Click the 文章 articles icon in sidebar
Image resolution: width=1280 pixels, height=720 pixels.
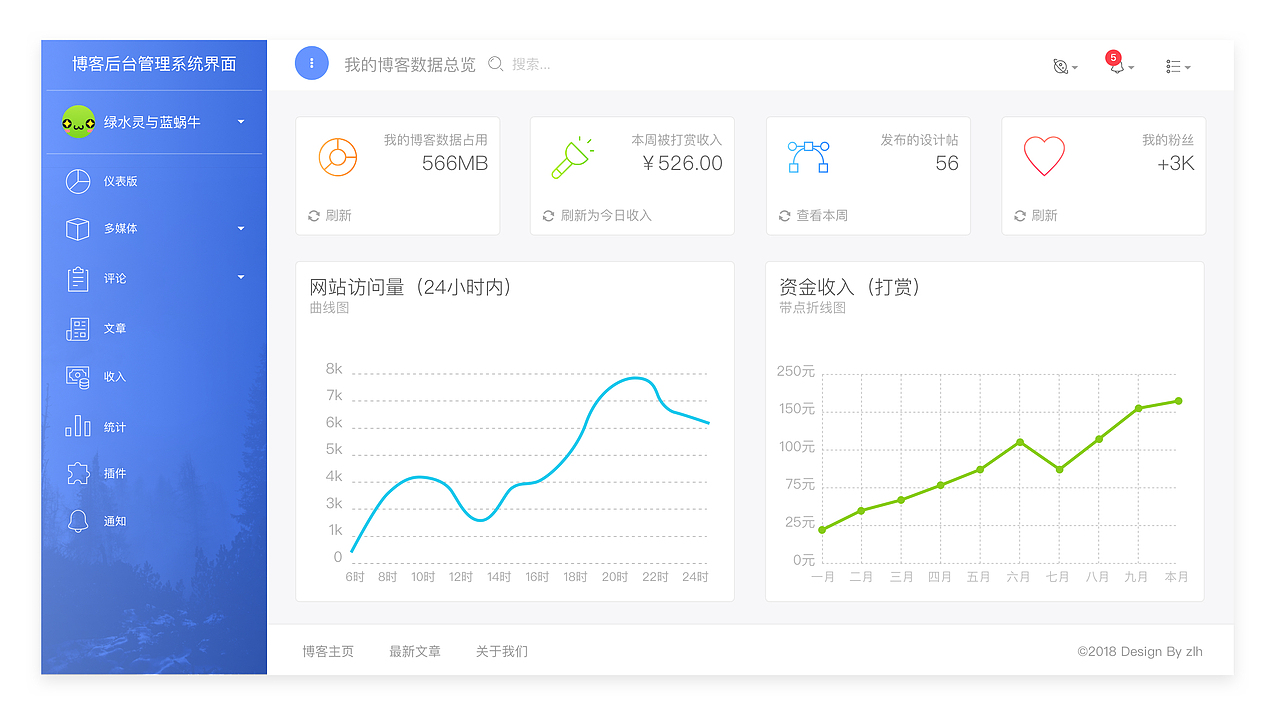tap(77, 328)
